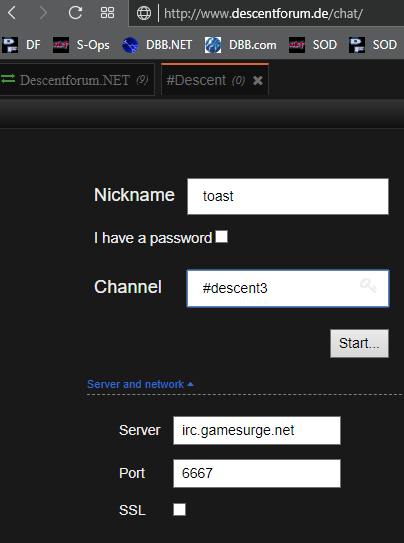The image size is (404, 543).
Task: Toggle the SSL checkbox
Action: pyautogui.click(x=179, y=509)
